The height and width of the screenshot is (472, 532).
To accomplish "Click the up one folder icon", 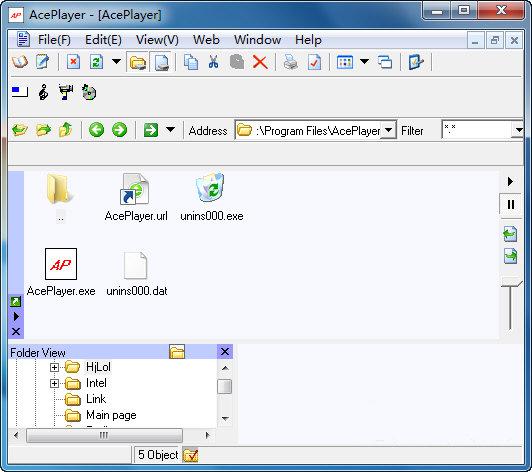I will pyautogui.click(x=65, y=130).
